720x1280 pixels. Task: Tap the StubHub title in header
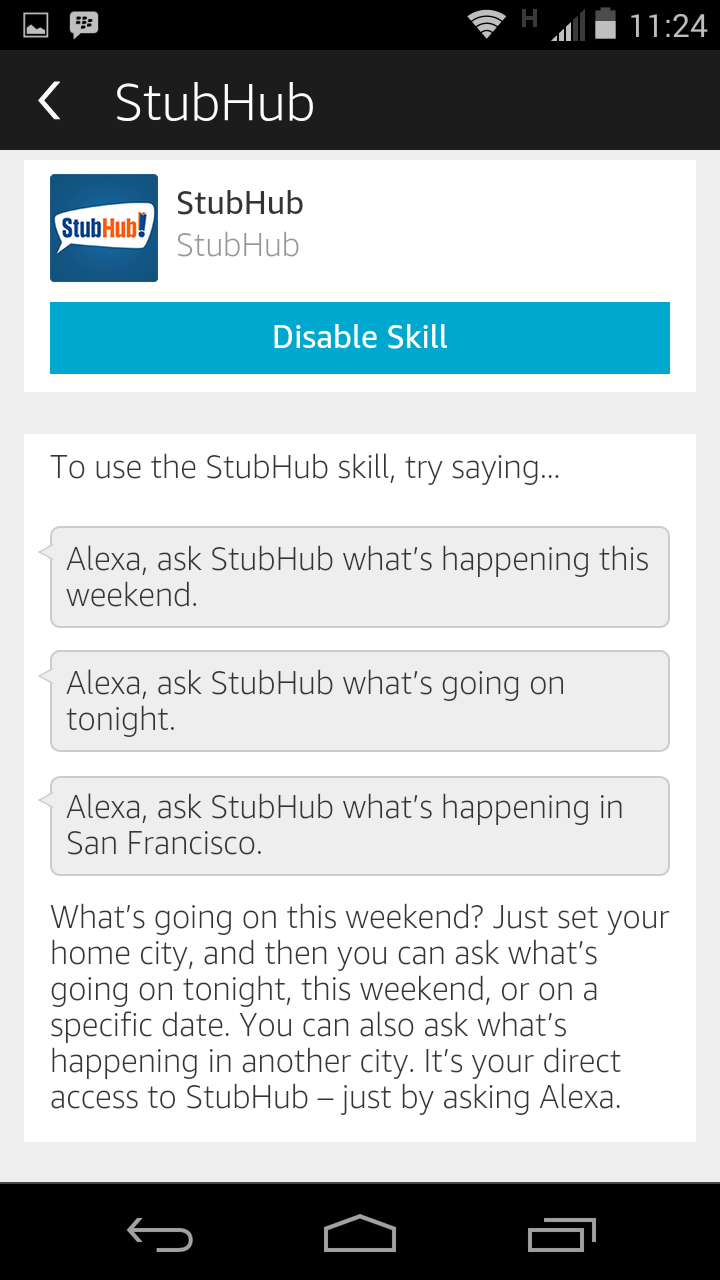[215, 103]
